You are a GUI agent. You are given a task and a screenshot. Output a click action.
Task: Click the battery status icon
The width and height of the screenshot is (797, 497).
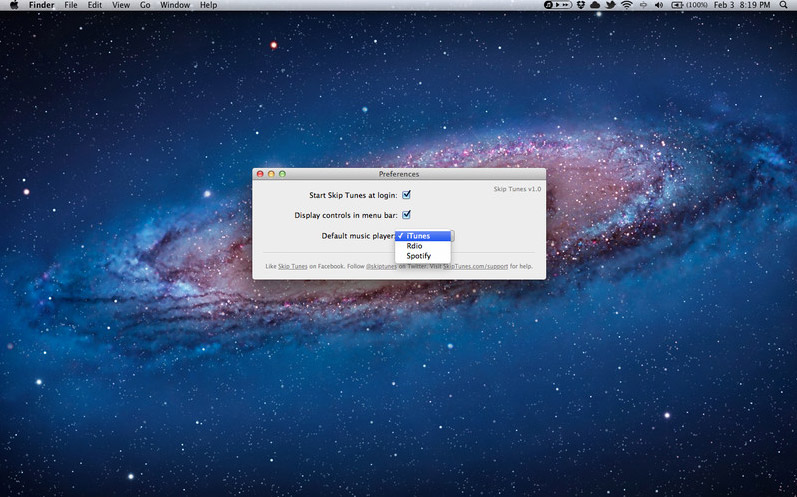[676, 5]
